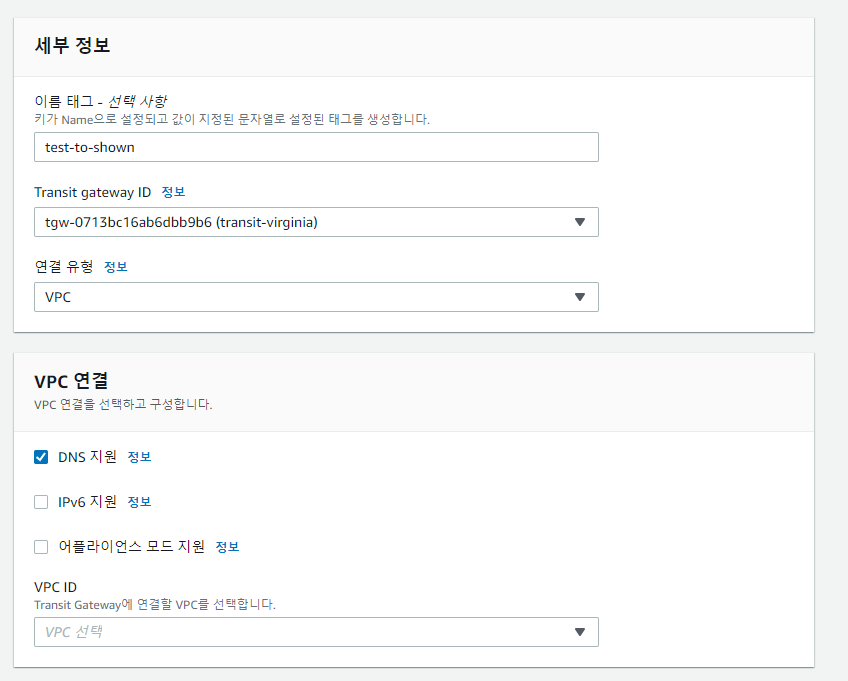Click the VPC 연결 section heading

(x=71, y=381)
